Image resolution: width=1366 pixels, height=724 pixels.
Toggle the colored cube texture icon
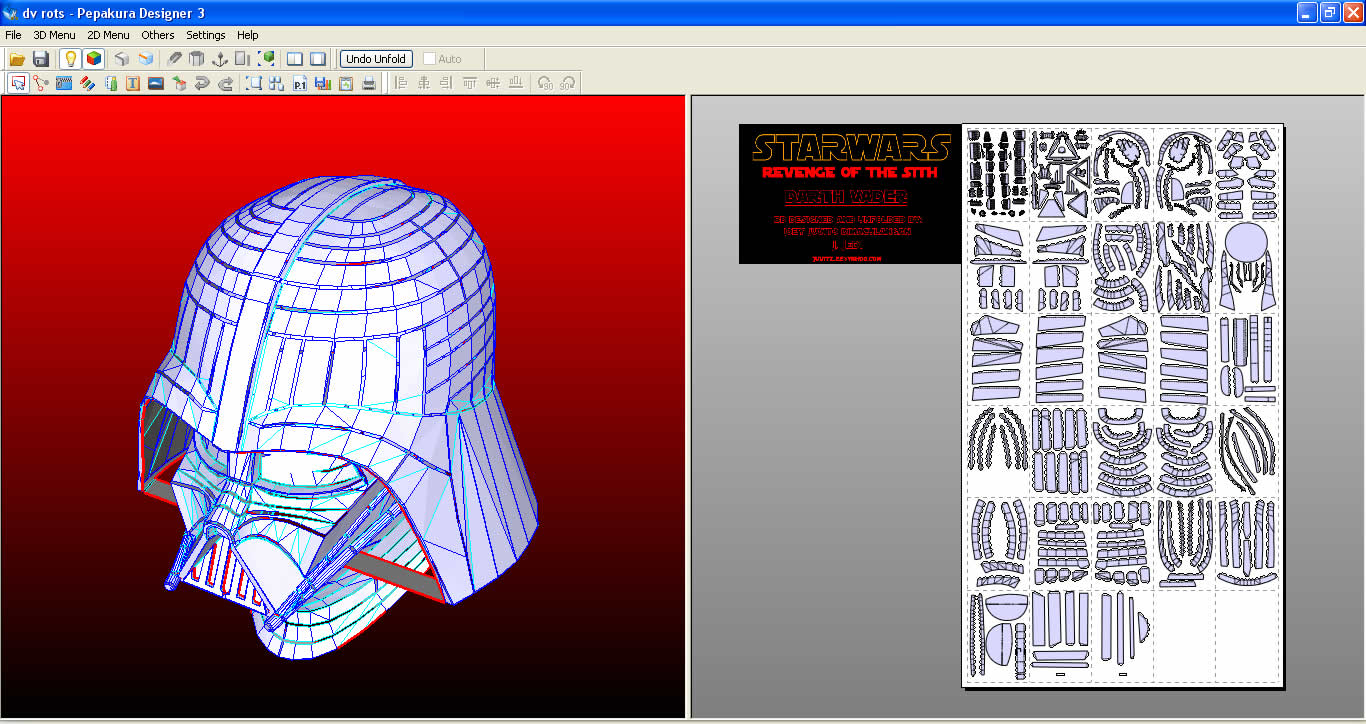click(93, 59)
